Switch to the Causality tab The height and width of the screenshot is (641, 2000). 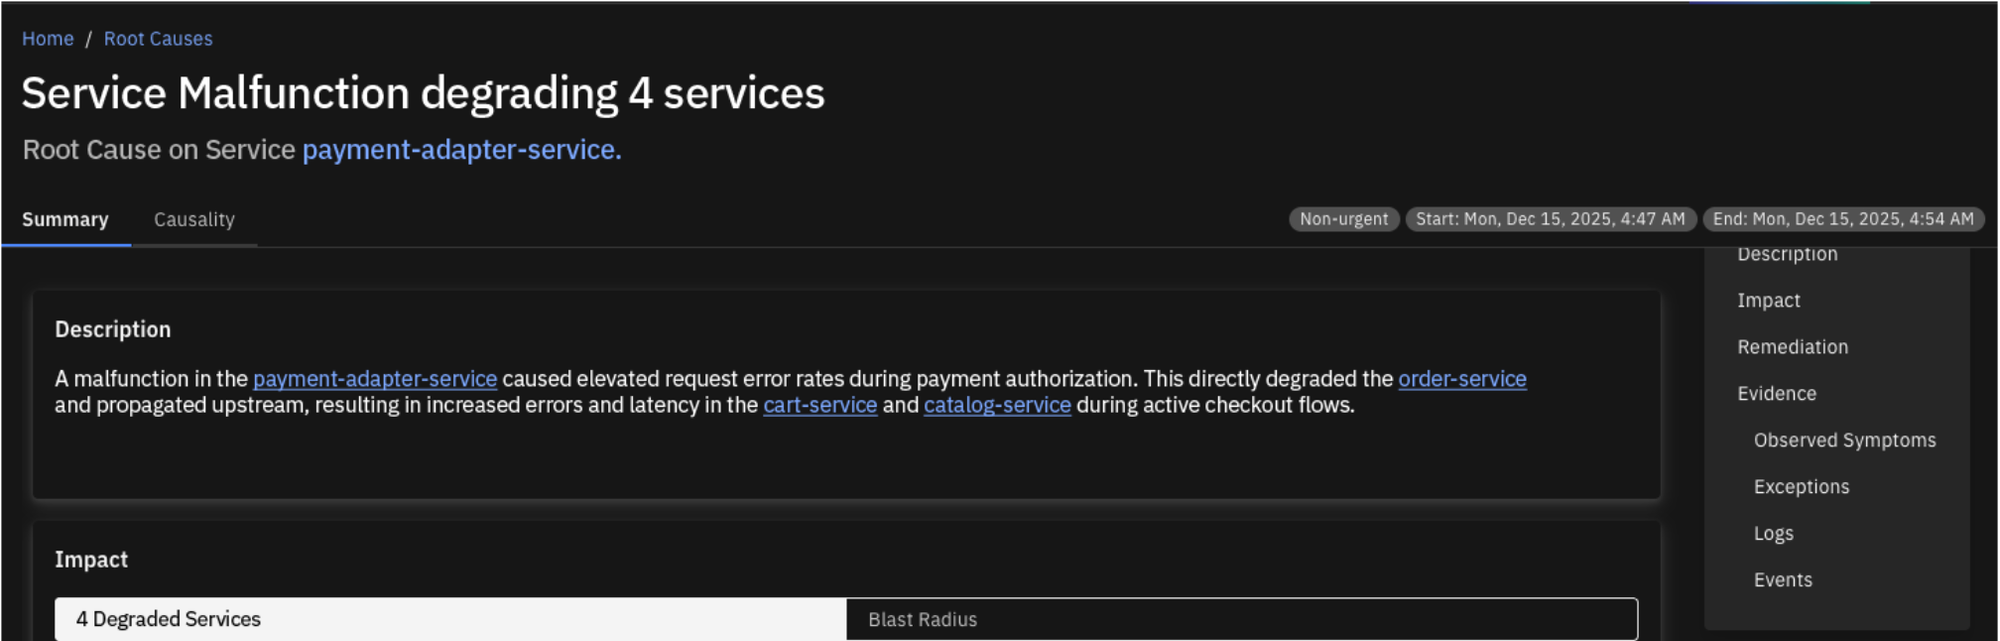tap(194, 220)
